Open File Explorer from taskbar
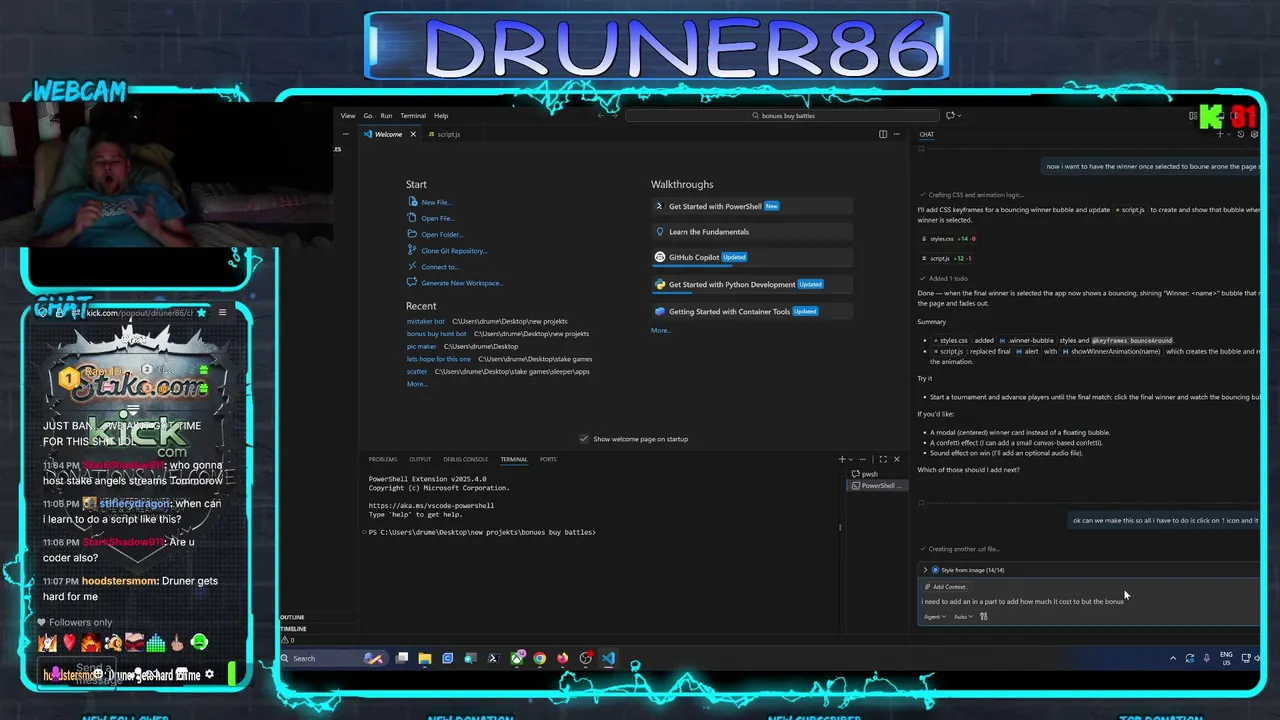Screen dimensions: 1280x720 click(425, 658)
